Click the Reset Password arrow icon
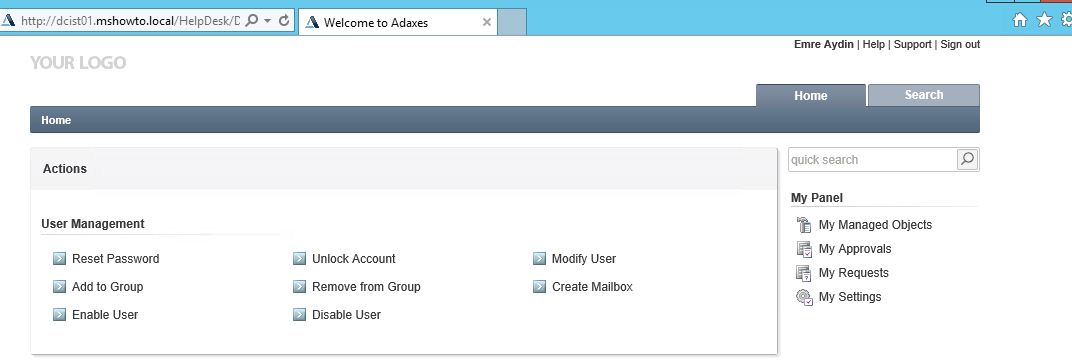The image size is (1072, 364). coord(59,259)
